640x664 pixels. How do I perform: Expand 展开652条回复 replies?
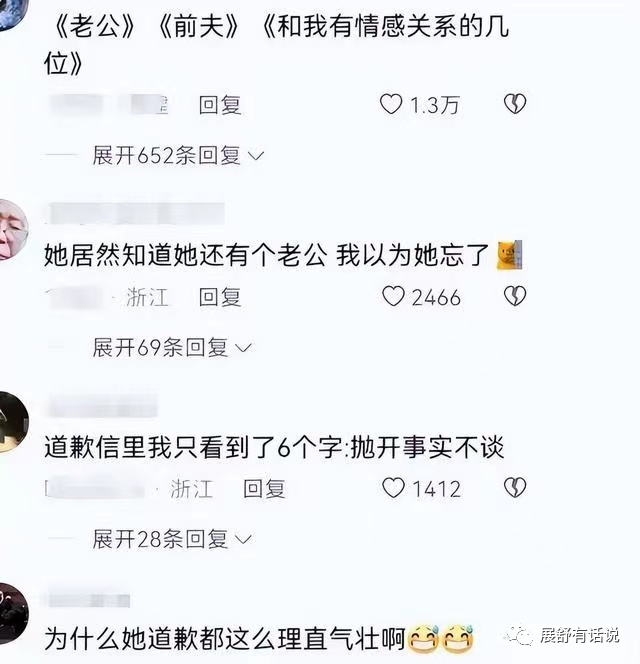(x=178, y=155)
